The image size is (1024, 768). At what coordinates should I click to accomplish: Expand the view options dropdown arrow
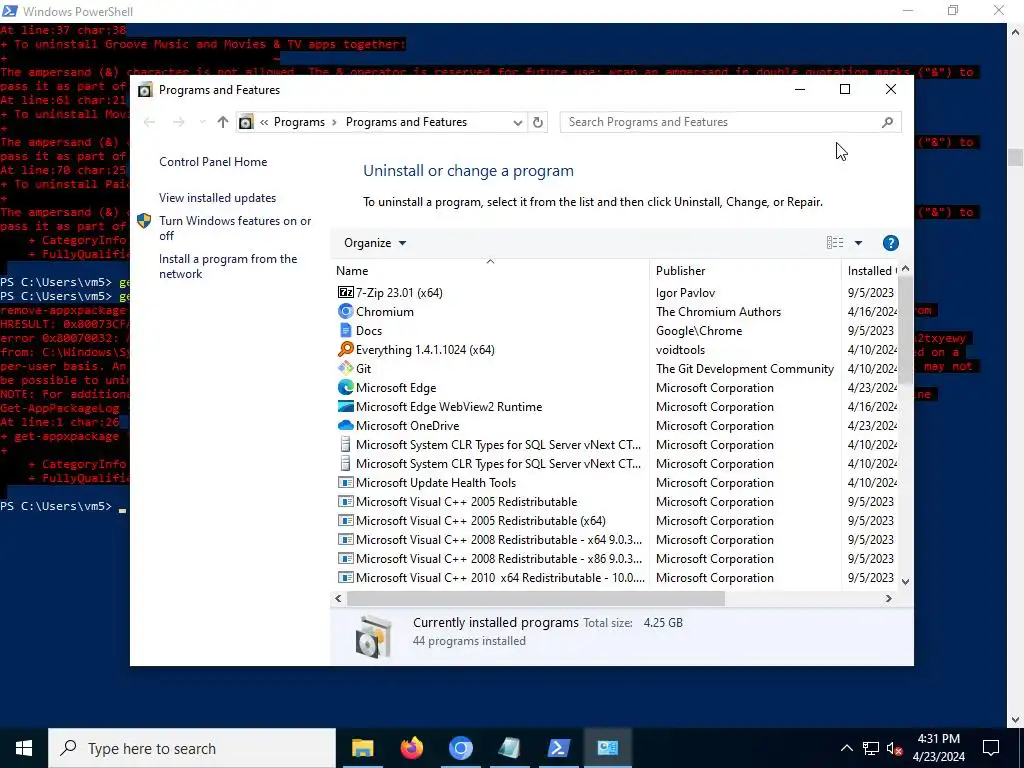click(858, 243)
